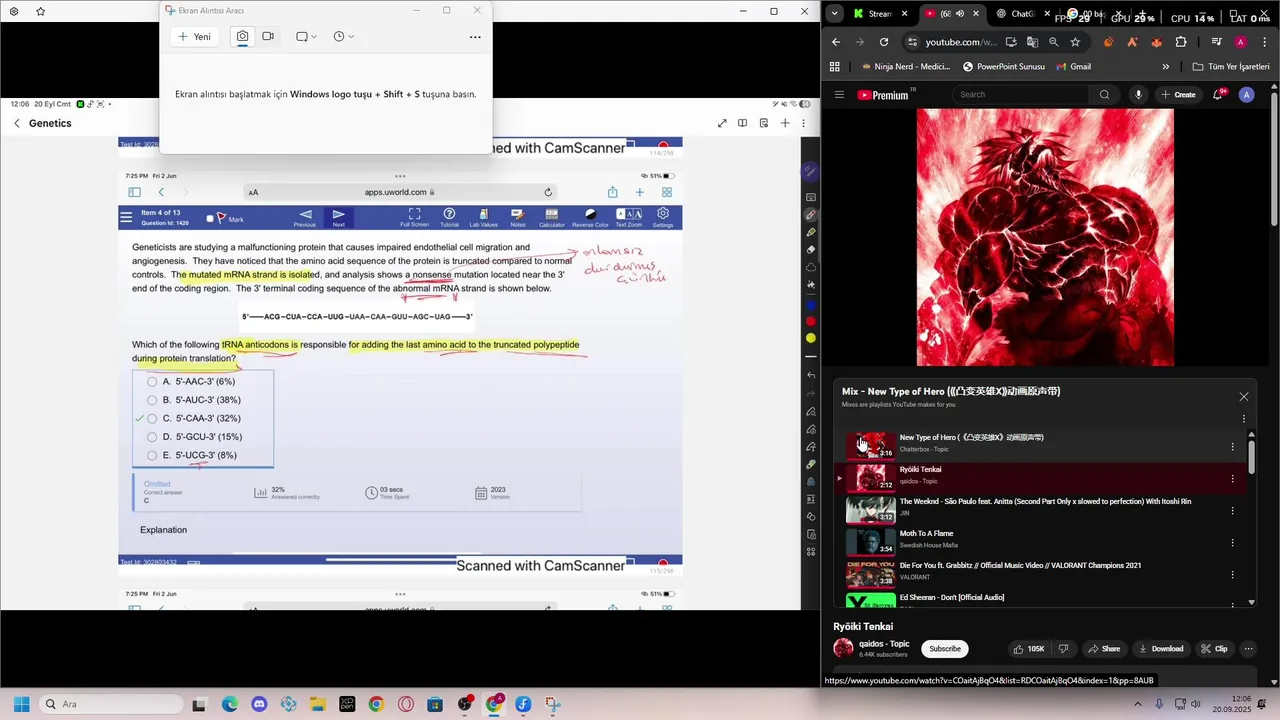Image resolution: width=1280 pixels, height=720 pixels.
Task: Click the Yeni button in Snipping Tool
Action: [195, 36]
